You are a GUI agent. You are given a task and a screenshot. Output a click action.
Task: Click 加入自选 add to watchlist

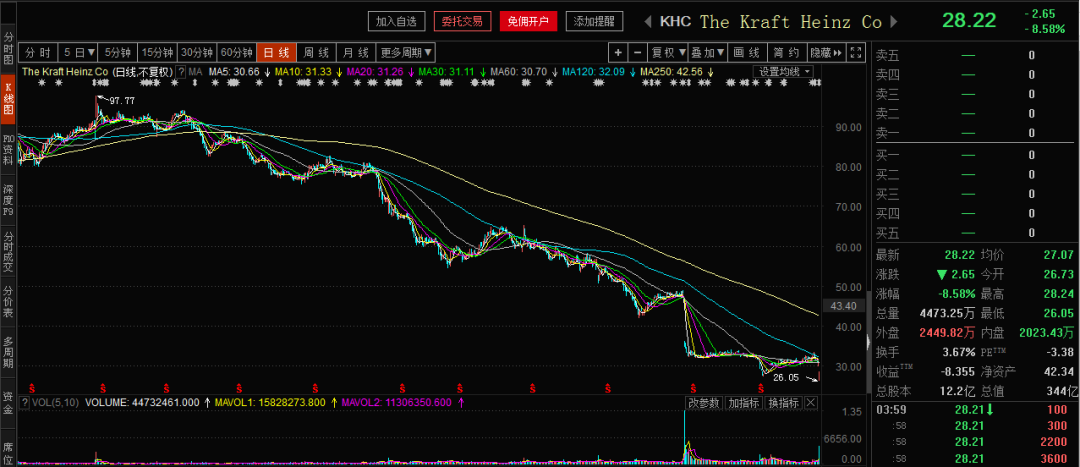click(x=397, y=21)
